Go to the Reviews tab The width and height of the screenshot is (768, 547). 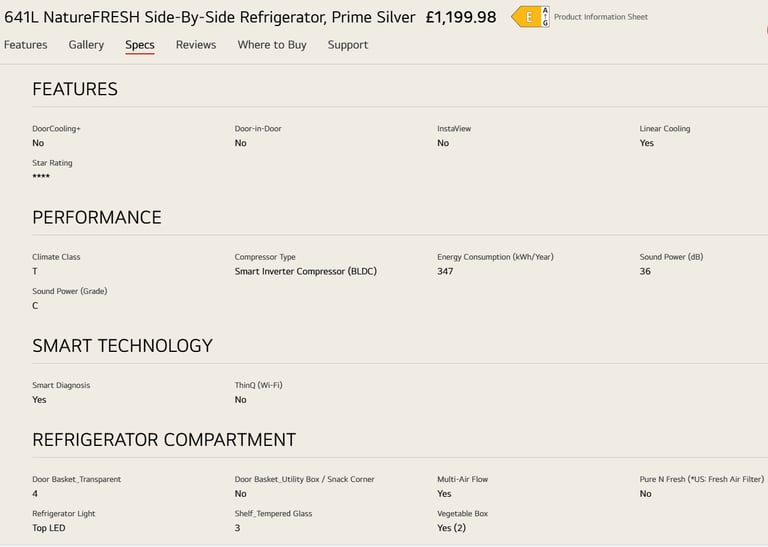point(196,45)
